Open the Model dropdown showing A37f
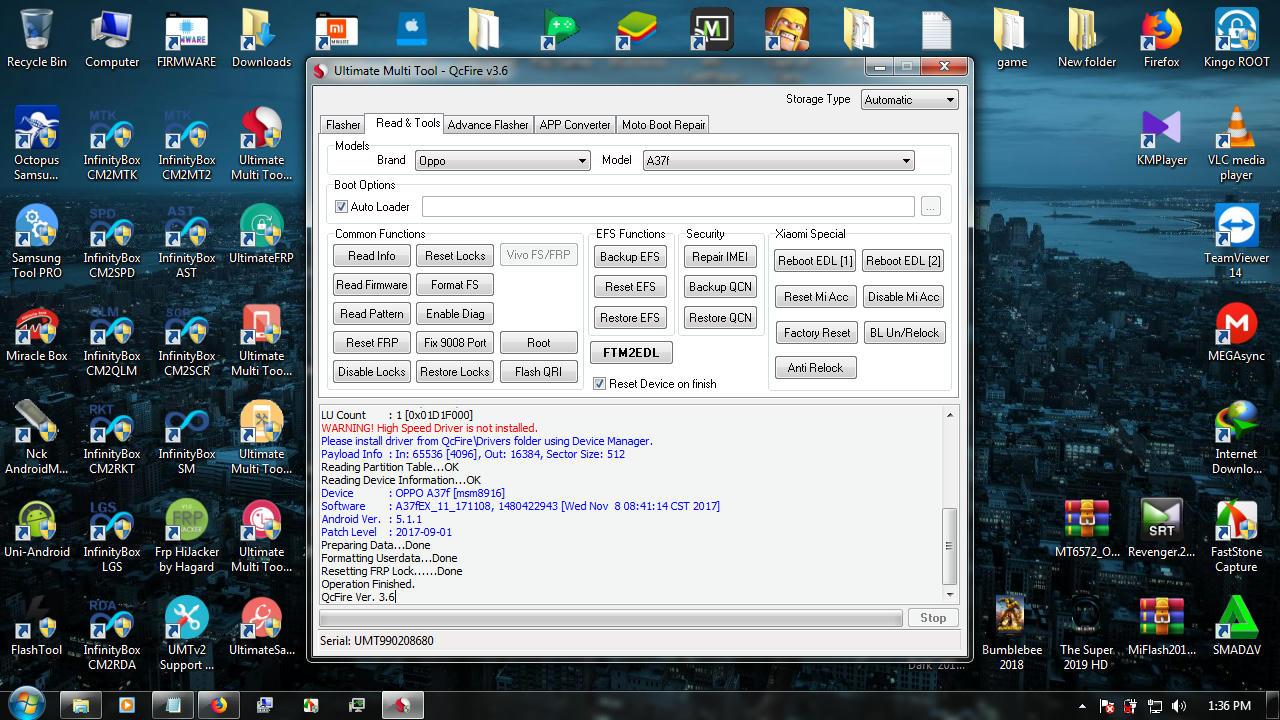1280x720 pixels. [778, 160]
